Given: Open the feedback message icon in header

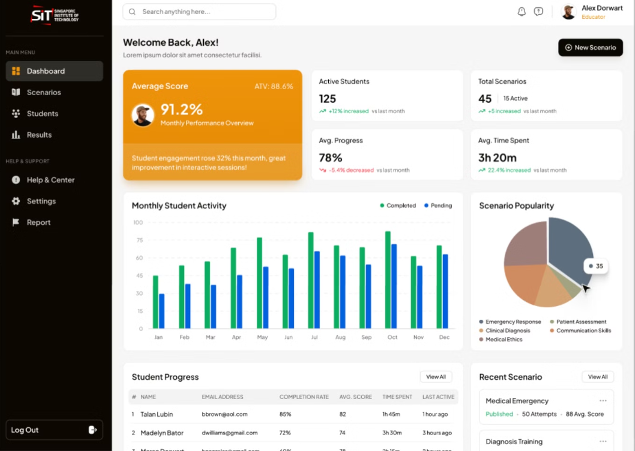Looking at the screenshot, I should 538,12.
